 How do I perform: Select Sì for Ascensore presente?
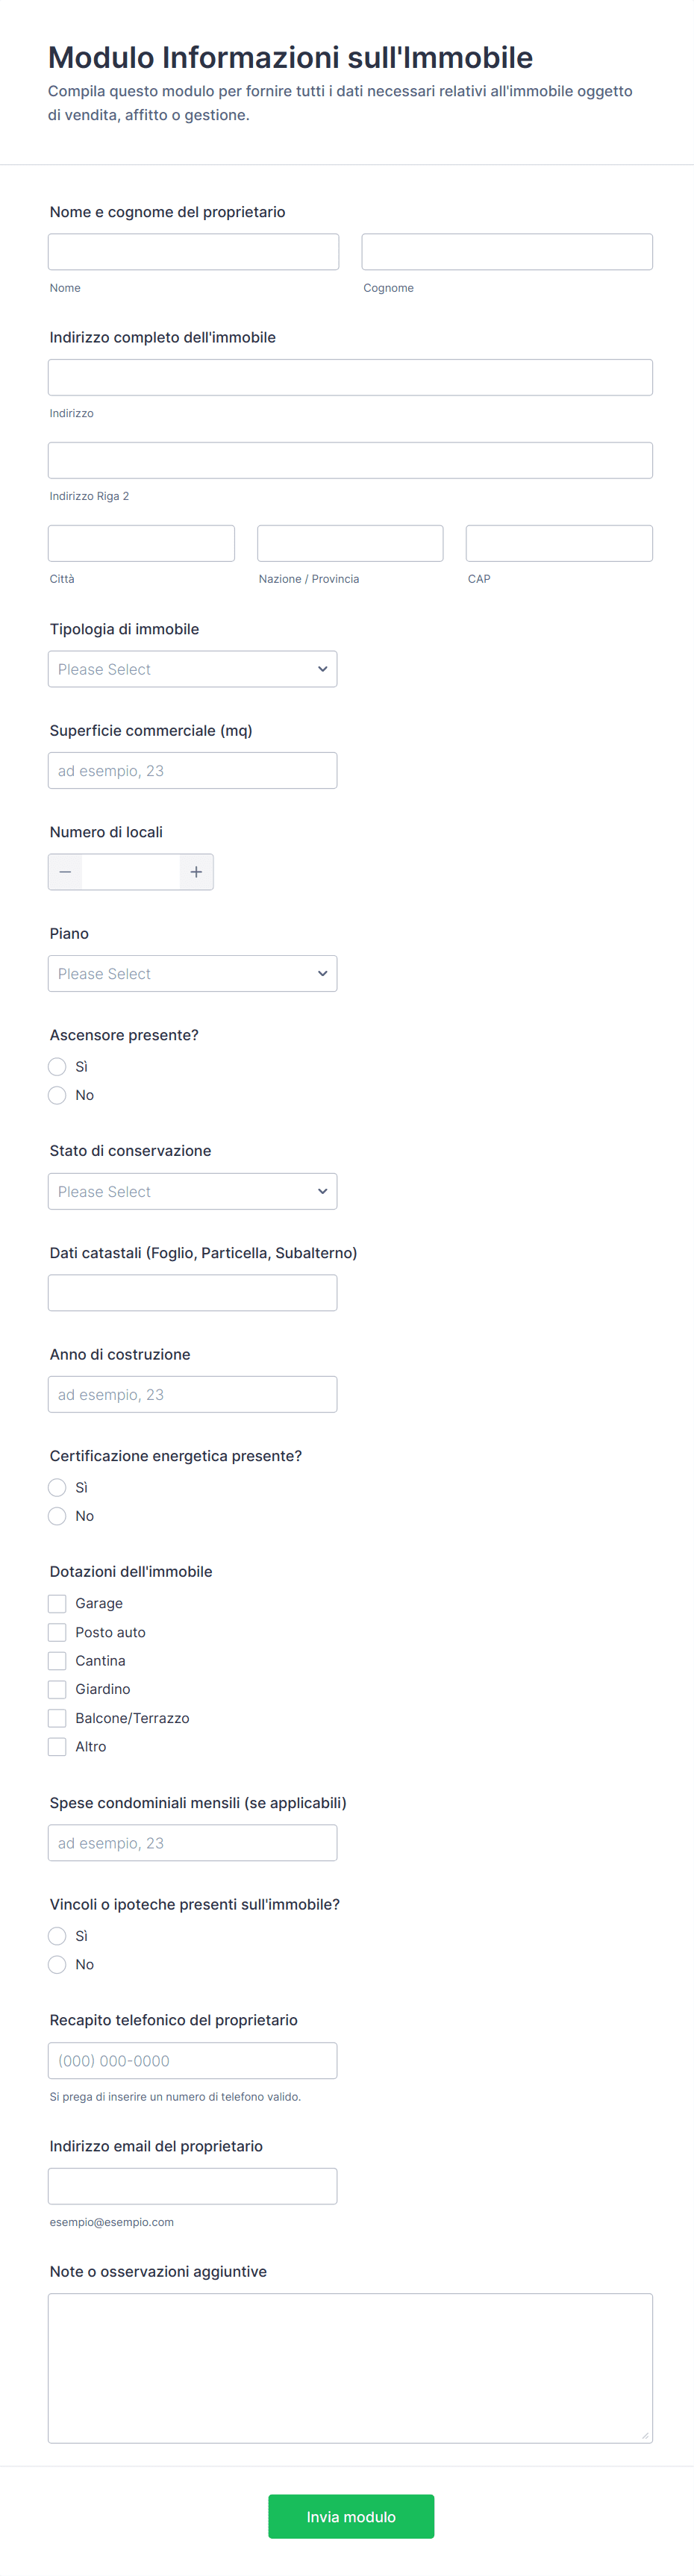[x=57, y=1067]
